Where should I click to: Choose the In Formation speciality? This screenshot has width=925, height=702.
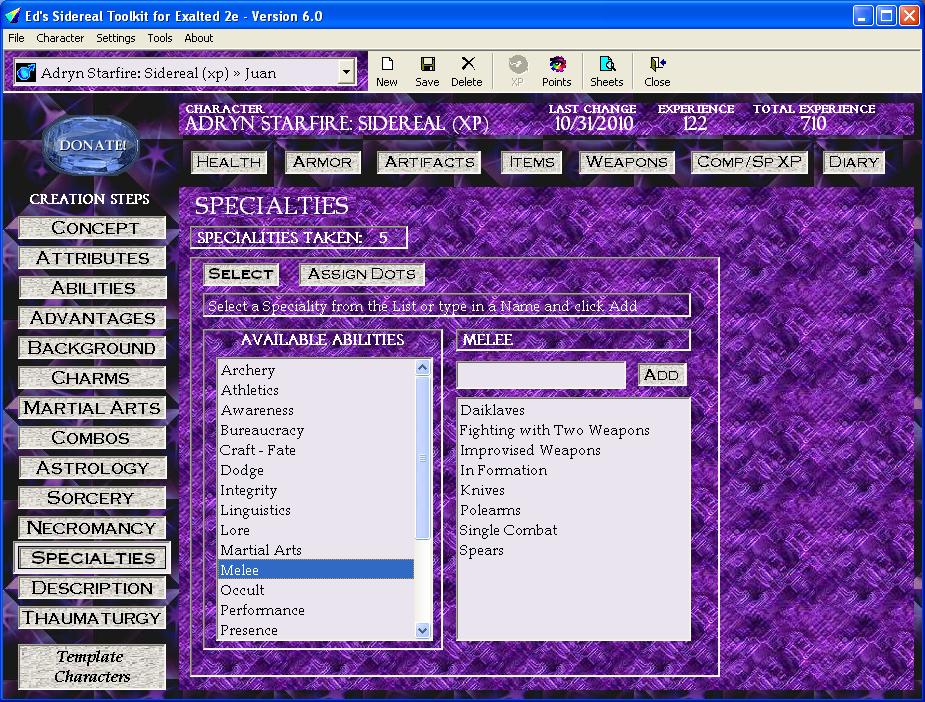pos(573,471)
